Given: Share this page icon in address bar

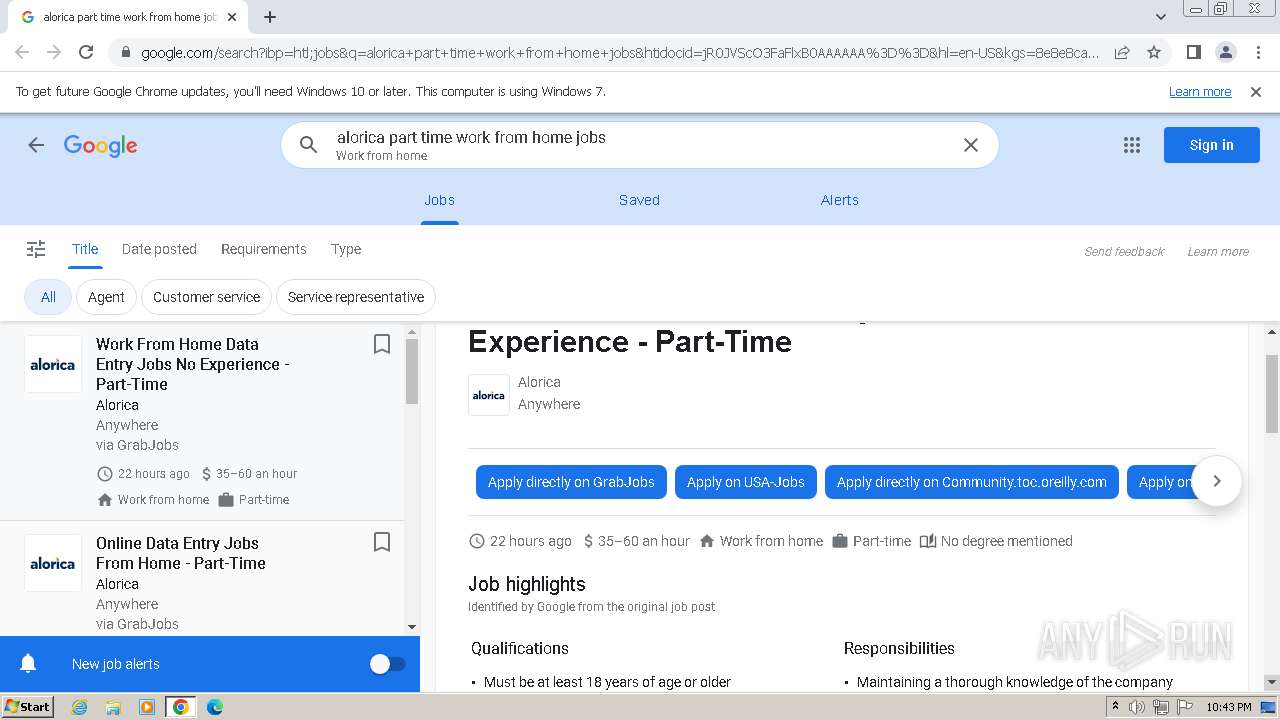Looking at the screenshot, I should click(1122, 52).
